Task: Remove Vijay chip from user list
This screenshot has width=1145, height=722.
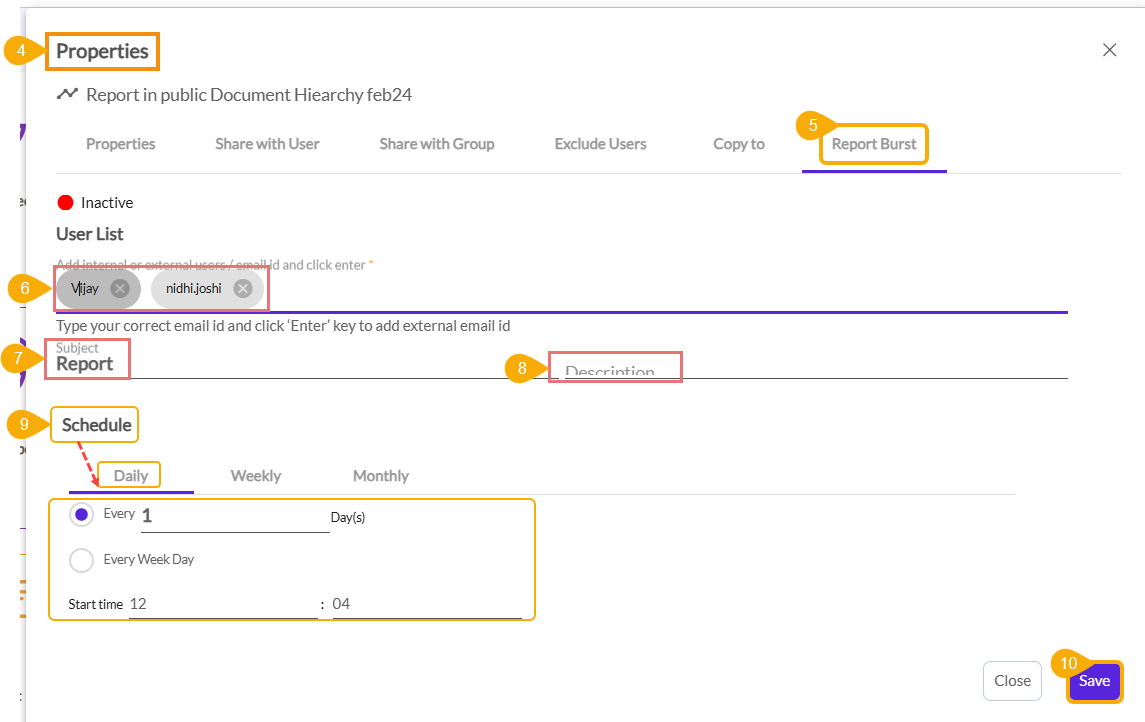Action: point(120,289)
